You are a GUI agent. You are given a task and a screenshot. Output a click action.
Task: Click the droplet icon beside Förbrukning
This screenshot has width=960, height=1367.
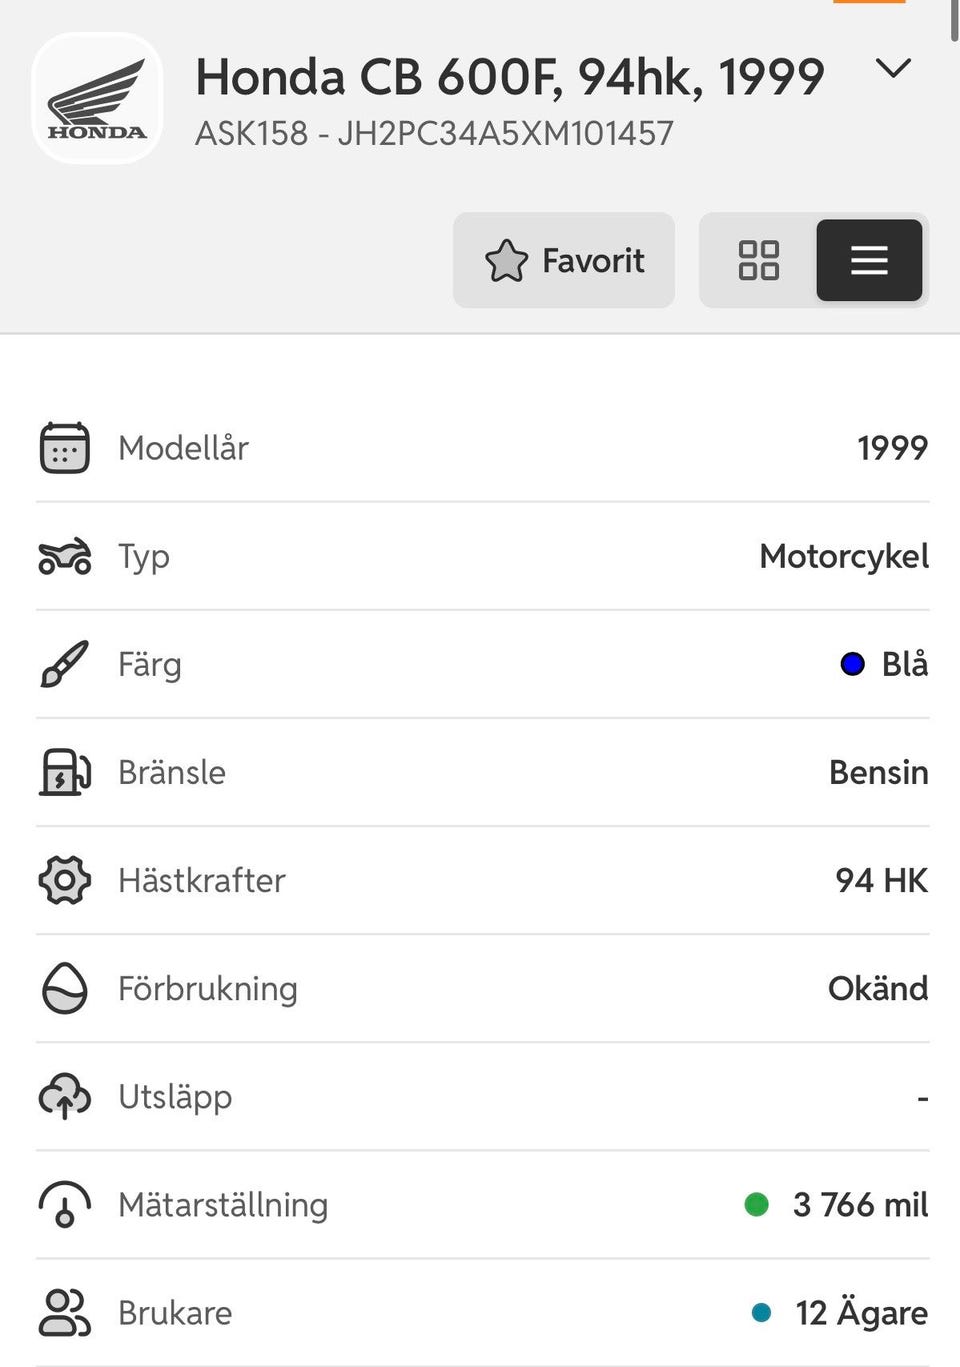[65, 988]
